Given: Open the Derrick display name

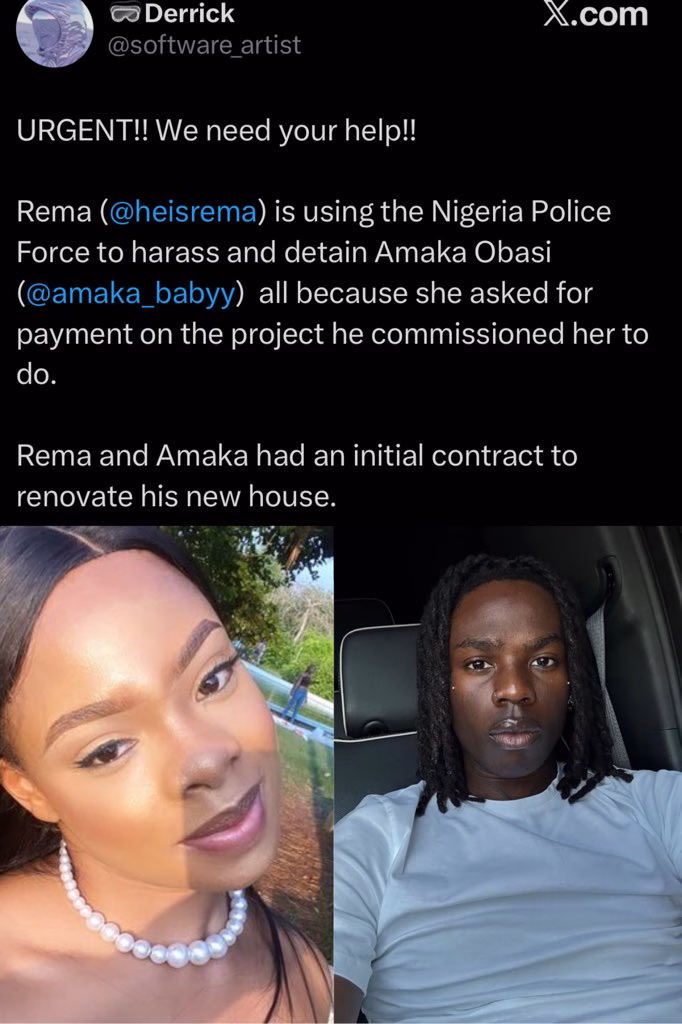Looking at the screenshot, I should pos(189,14).
